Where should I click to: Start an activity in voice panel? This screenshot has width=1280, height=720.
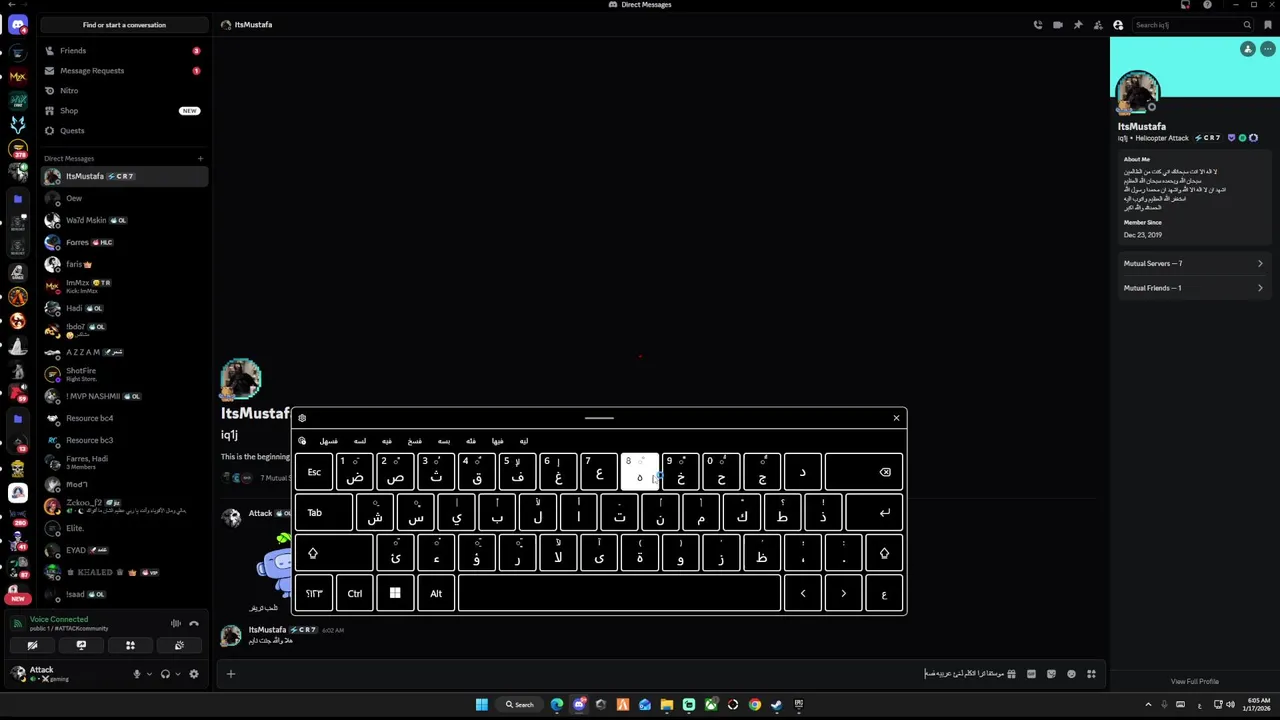click(x=130, y=646)
